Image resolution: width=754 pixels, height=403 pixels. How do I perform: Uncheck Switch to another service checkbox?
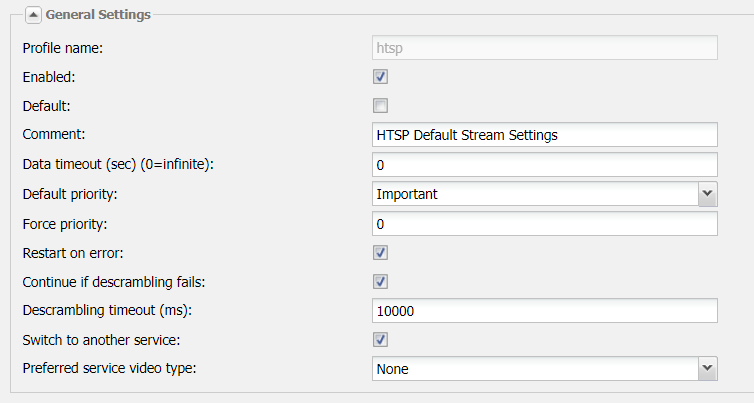click(x=380, y=341)
